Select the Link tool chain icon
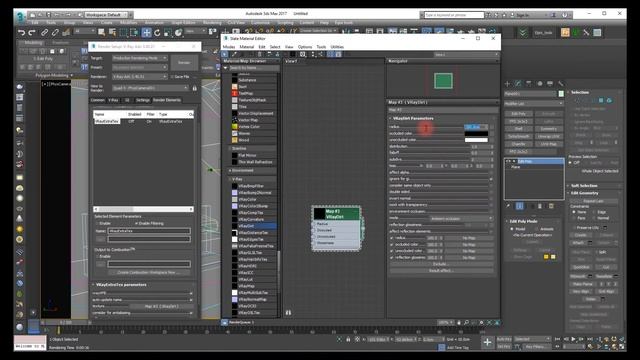This screenshot has width=640, height=360. tap(44, 32)
